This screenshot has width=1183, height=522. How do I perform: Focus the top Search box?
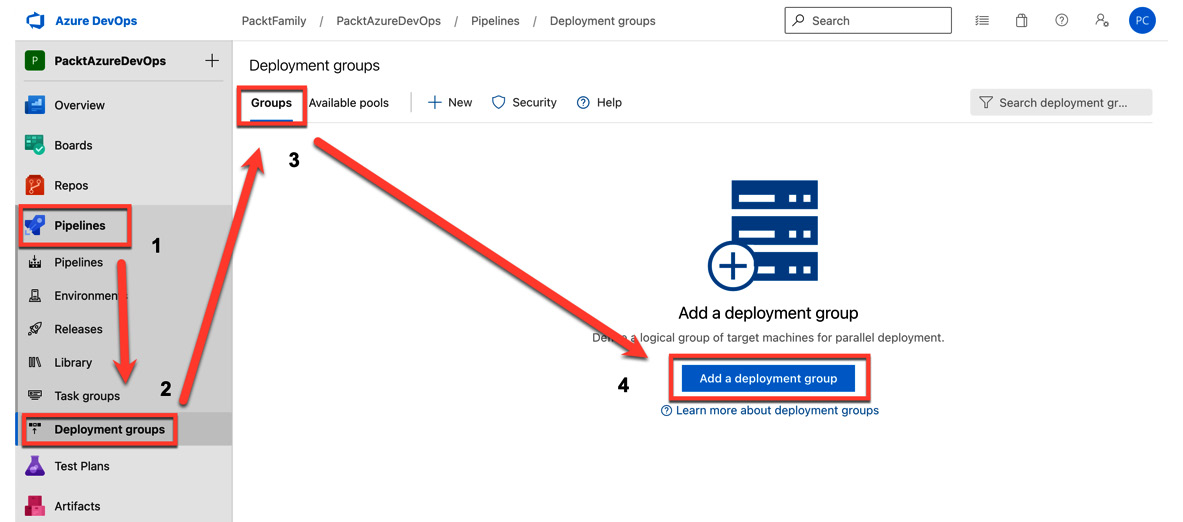click(868, 20)
